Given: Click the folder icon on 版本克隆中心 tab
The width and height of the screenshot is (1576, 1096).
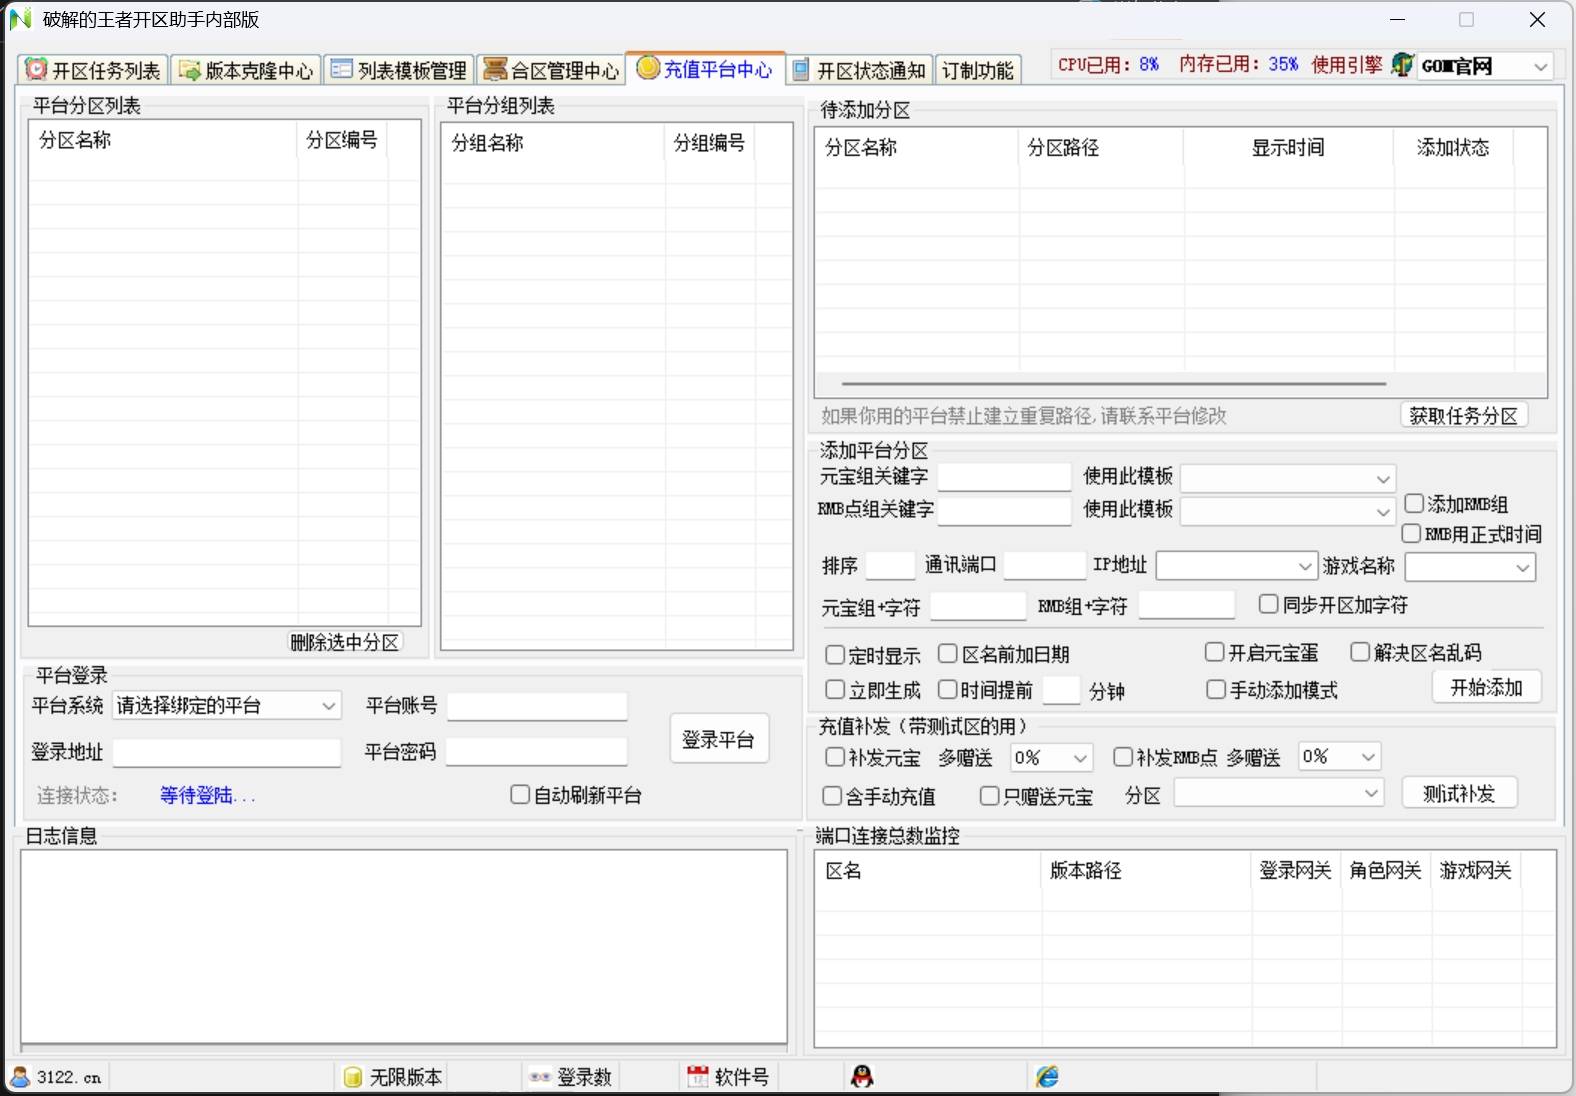Looking at the screenshot, I should 189,70.
